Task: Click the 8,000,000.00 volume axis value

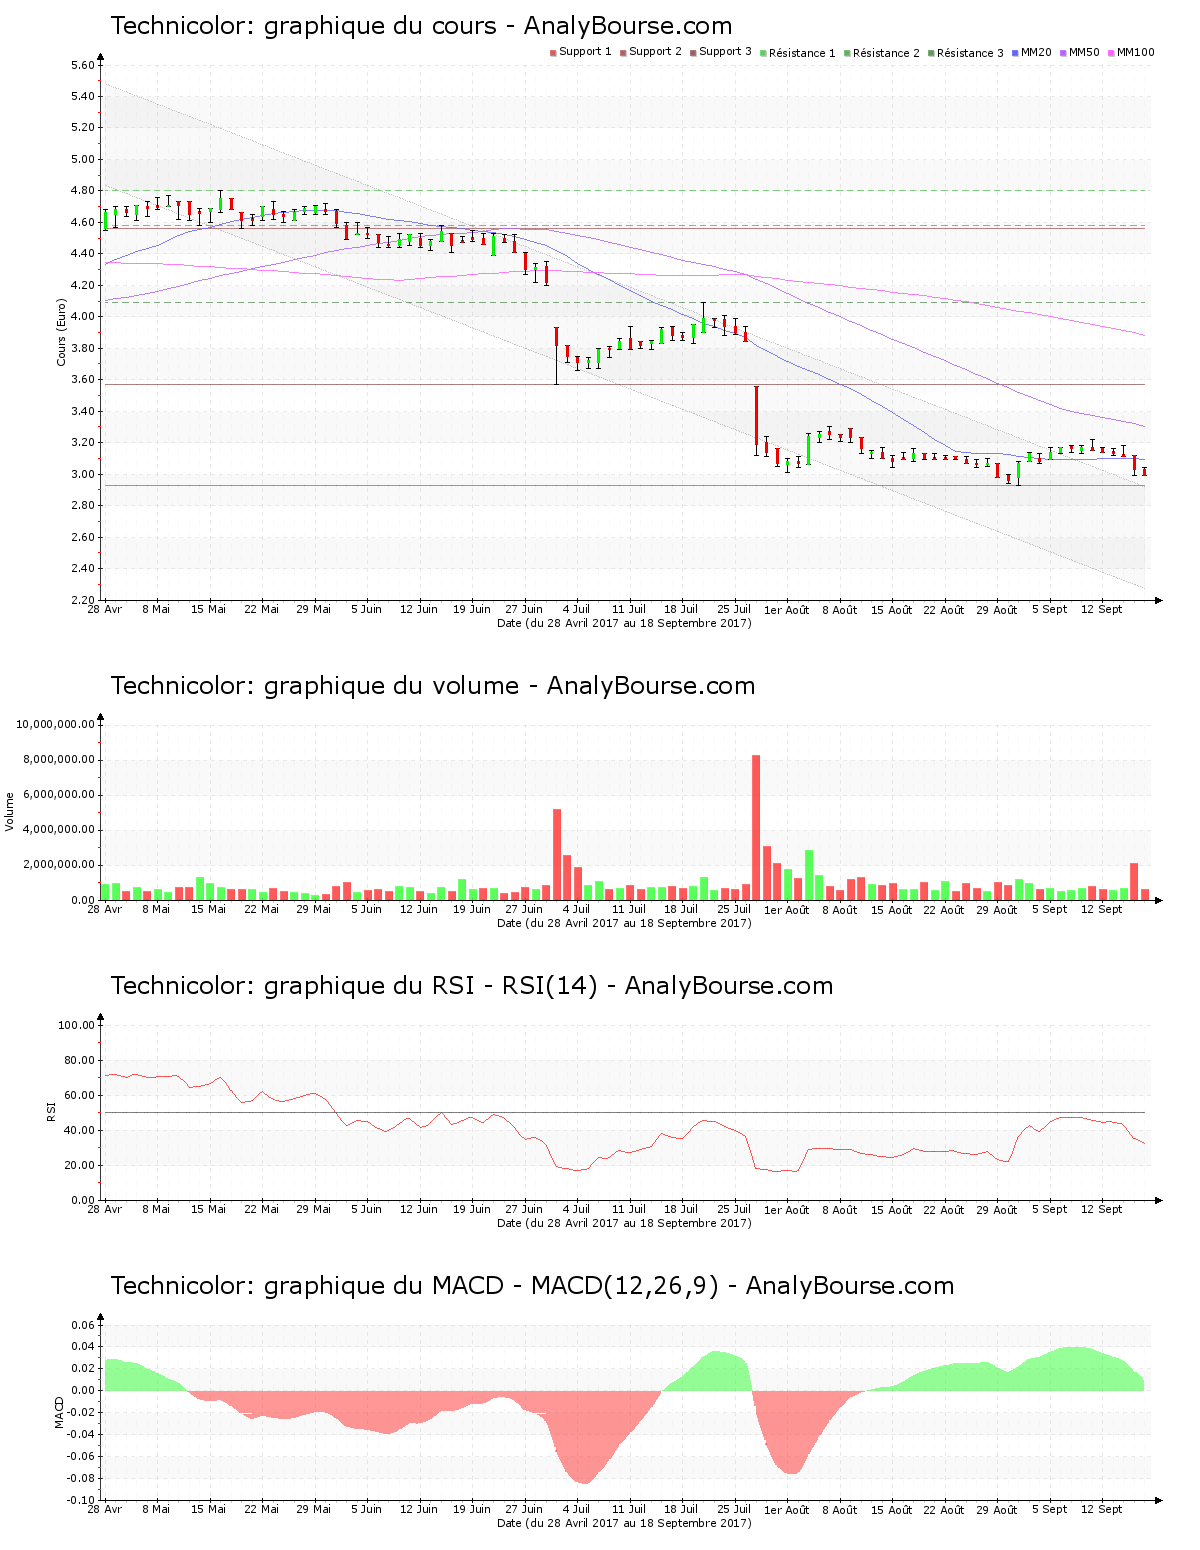Action: pos(59,760)
